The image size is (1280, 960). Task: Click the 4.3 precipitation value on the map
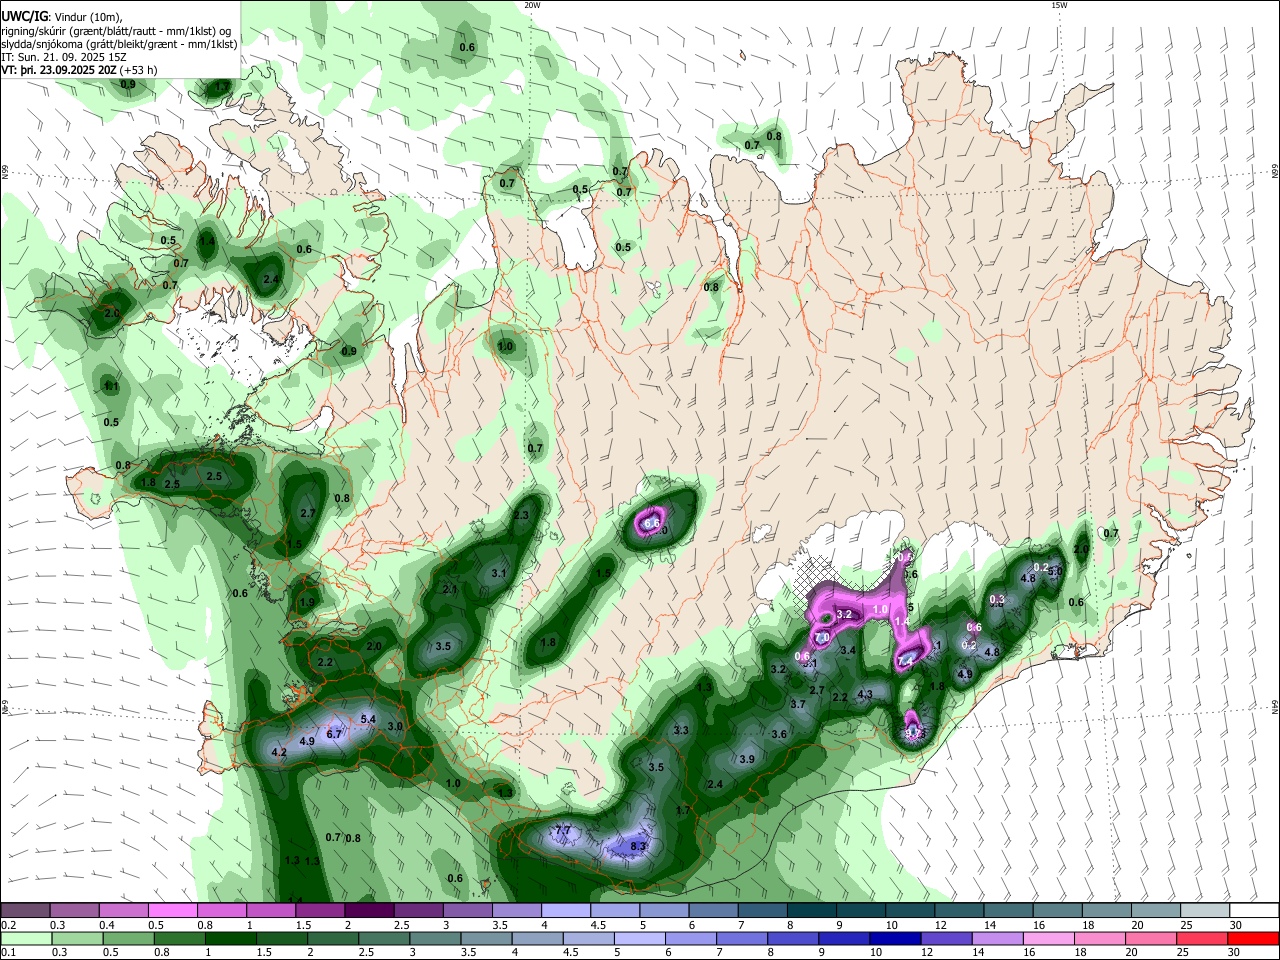click(865, 694)
